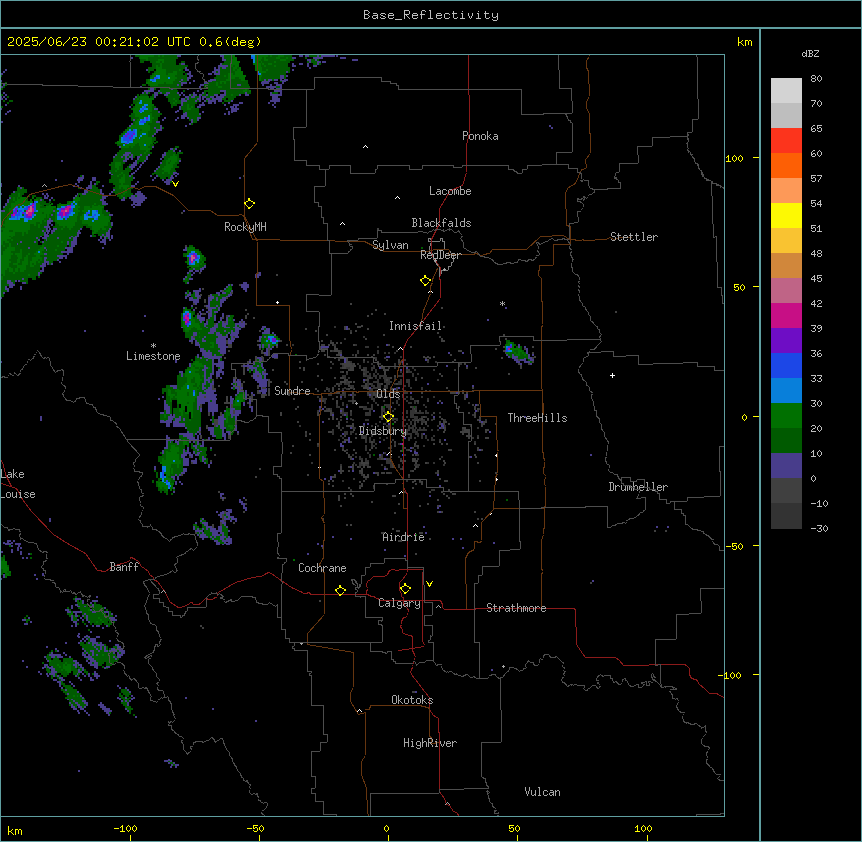This screenshot has height=842, width=862.
Task: Select the HighRiver label
Action: pyautogui.click(x=430, y=743)
